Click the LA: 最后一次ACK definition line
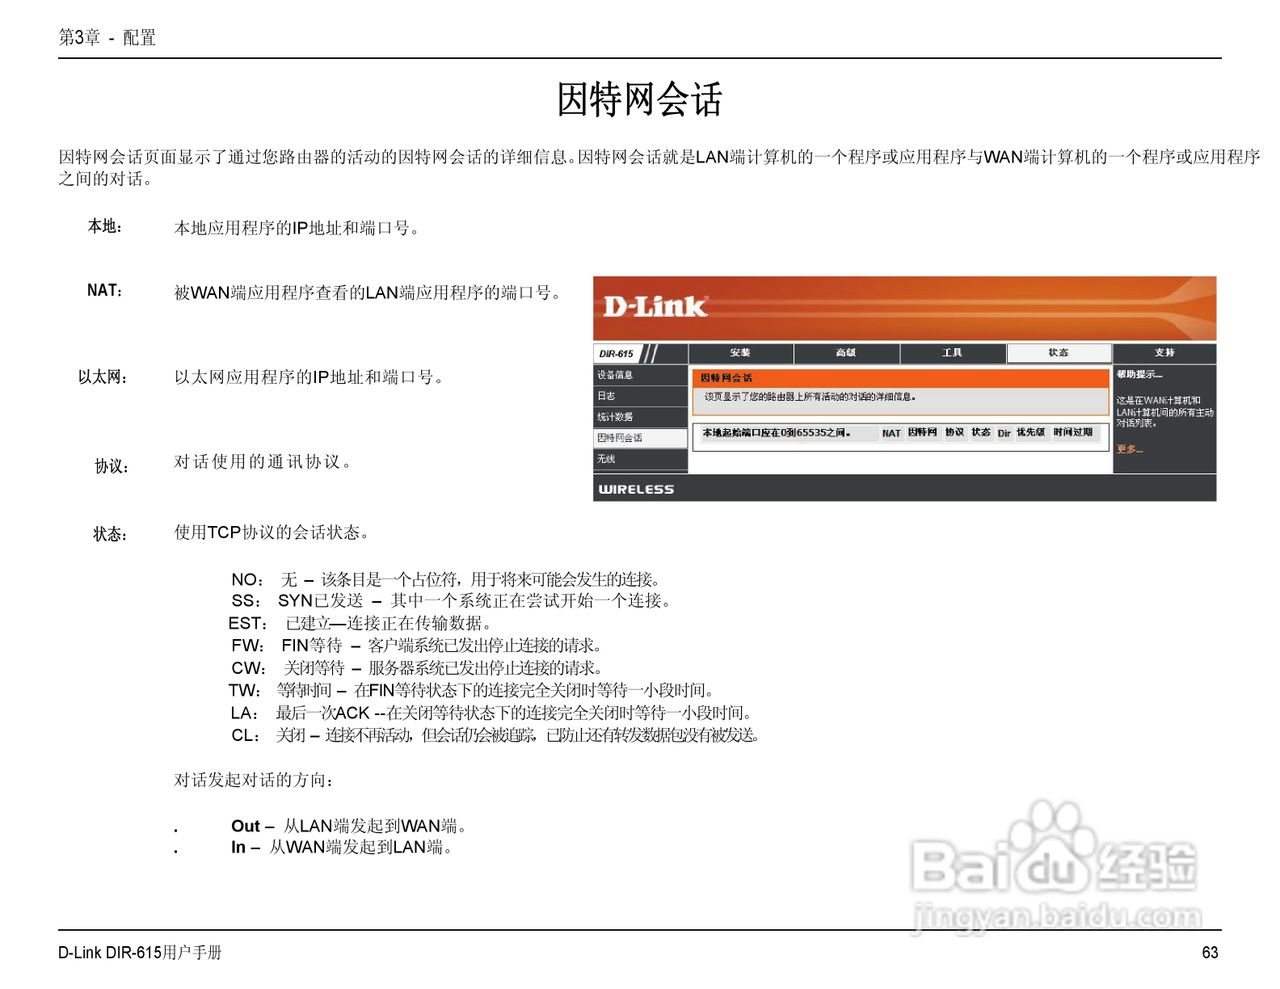Image resolution: width=1280 pixels, height=989 pixels. (491, 713)
